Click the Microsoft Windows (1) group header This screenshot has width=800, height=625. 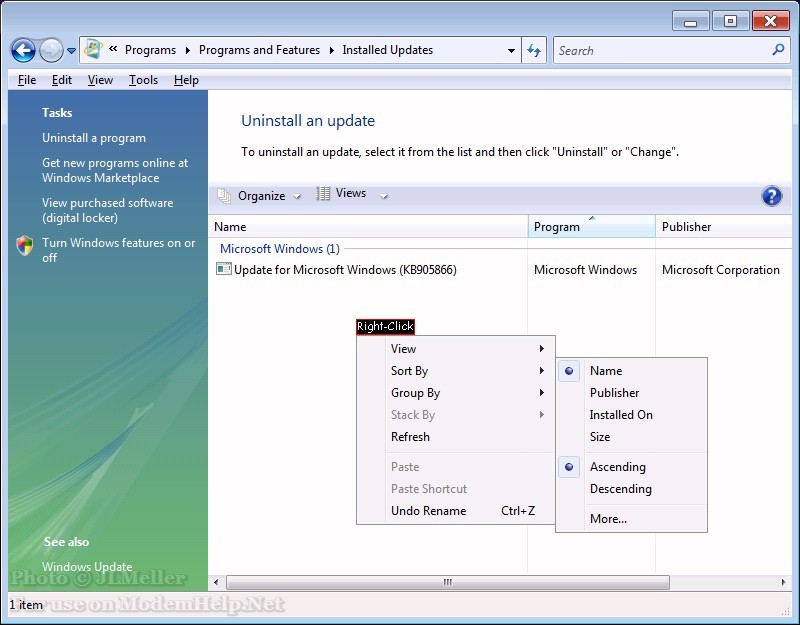pyautogui.click(x=280, y=249)
